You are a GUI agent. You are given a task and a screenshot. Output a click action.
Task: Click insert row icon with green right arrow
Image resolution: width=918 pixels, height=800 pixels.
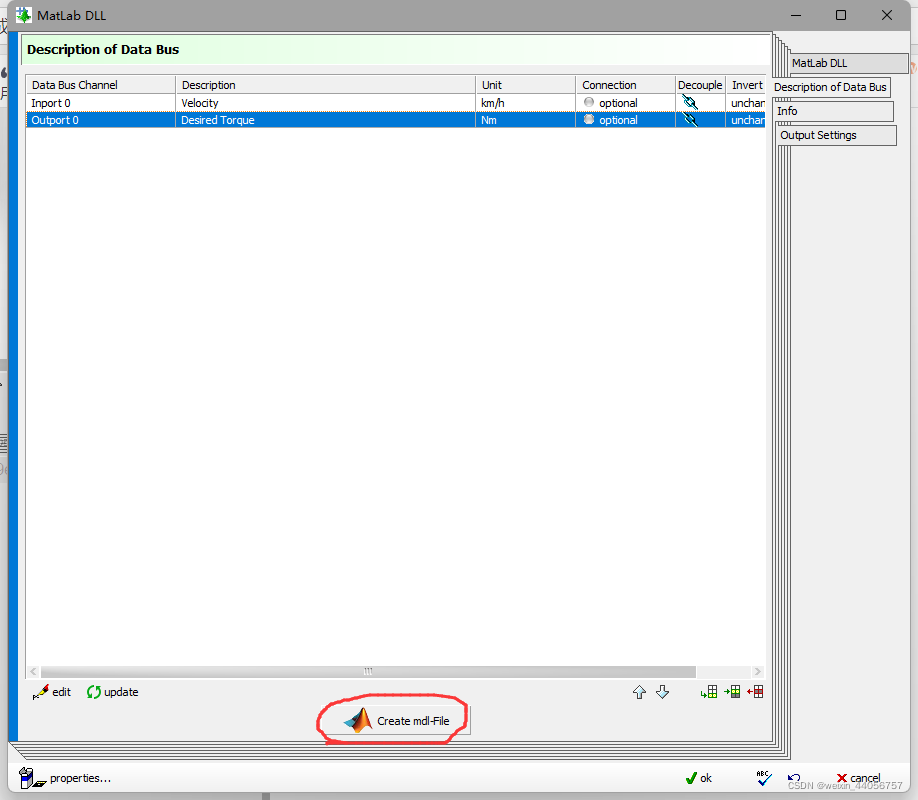732,692
